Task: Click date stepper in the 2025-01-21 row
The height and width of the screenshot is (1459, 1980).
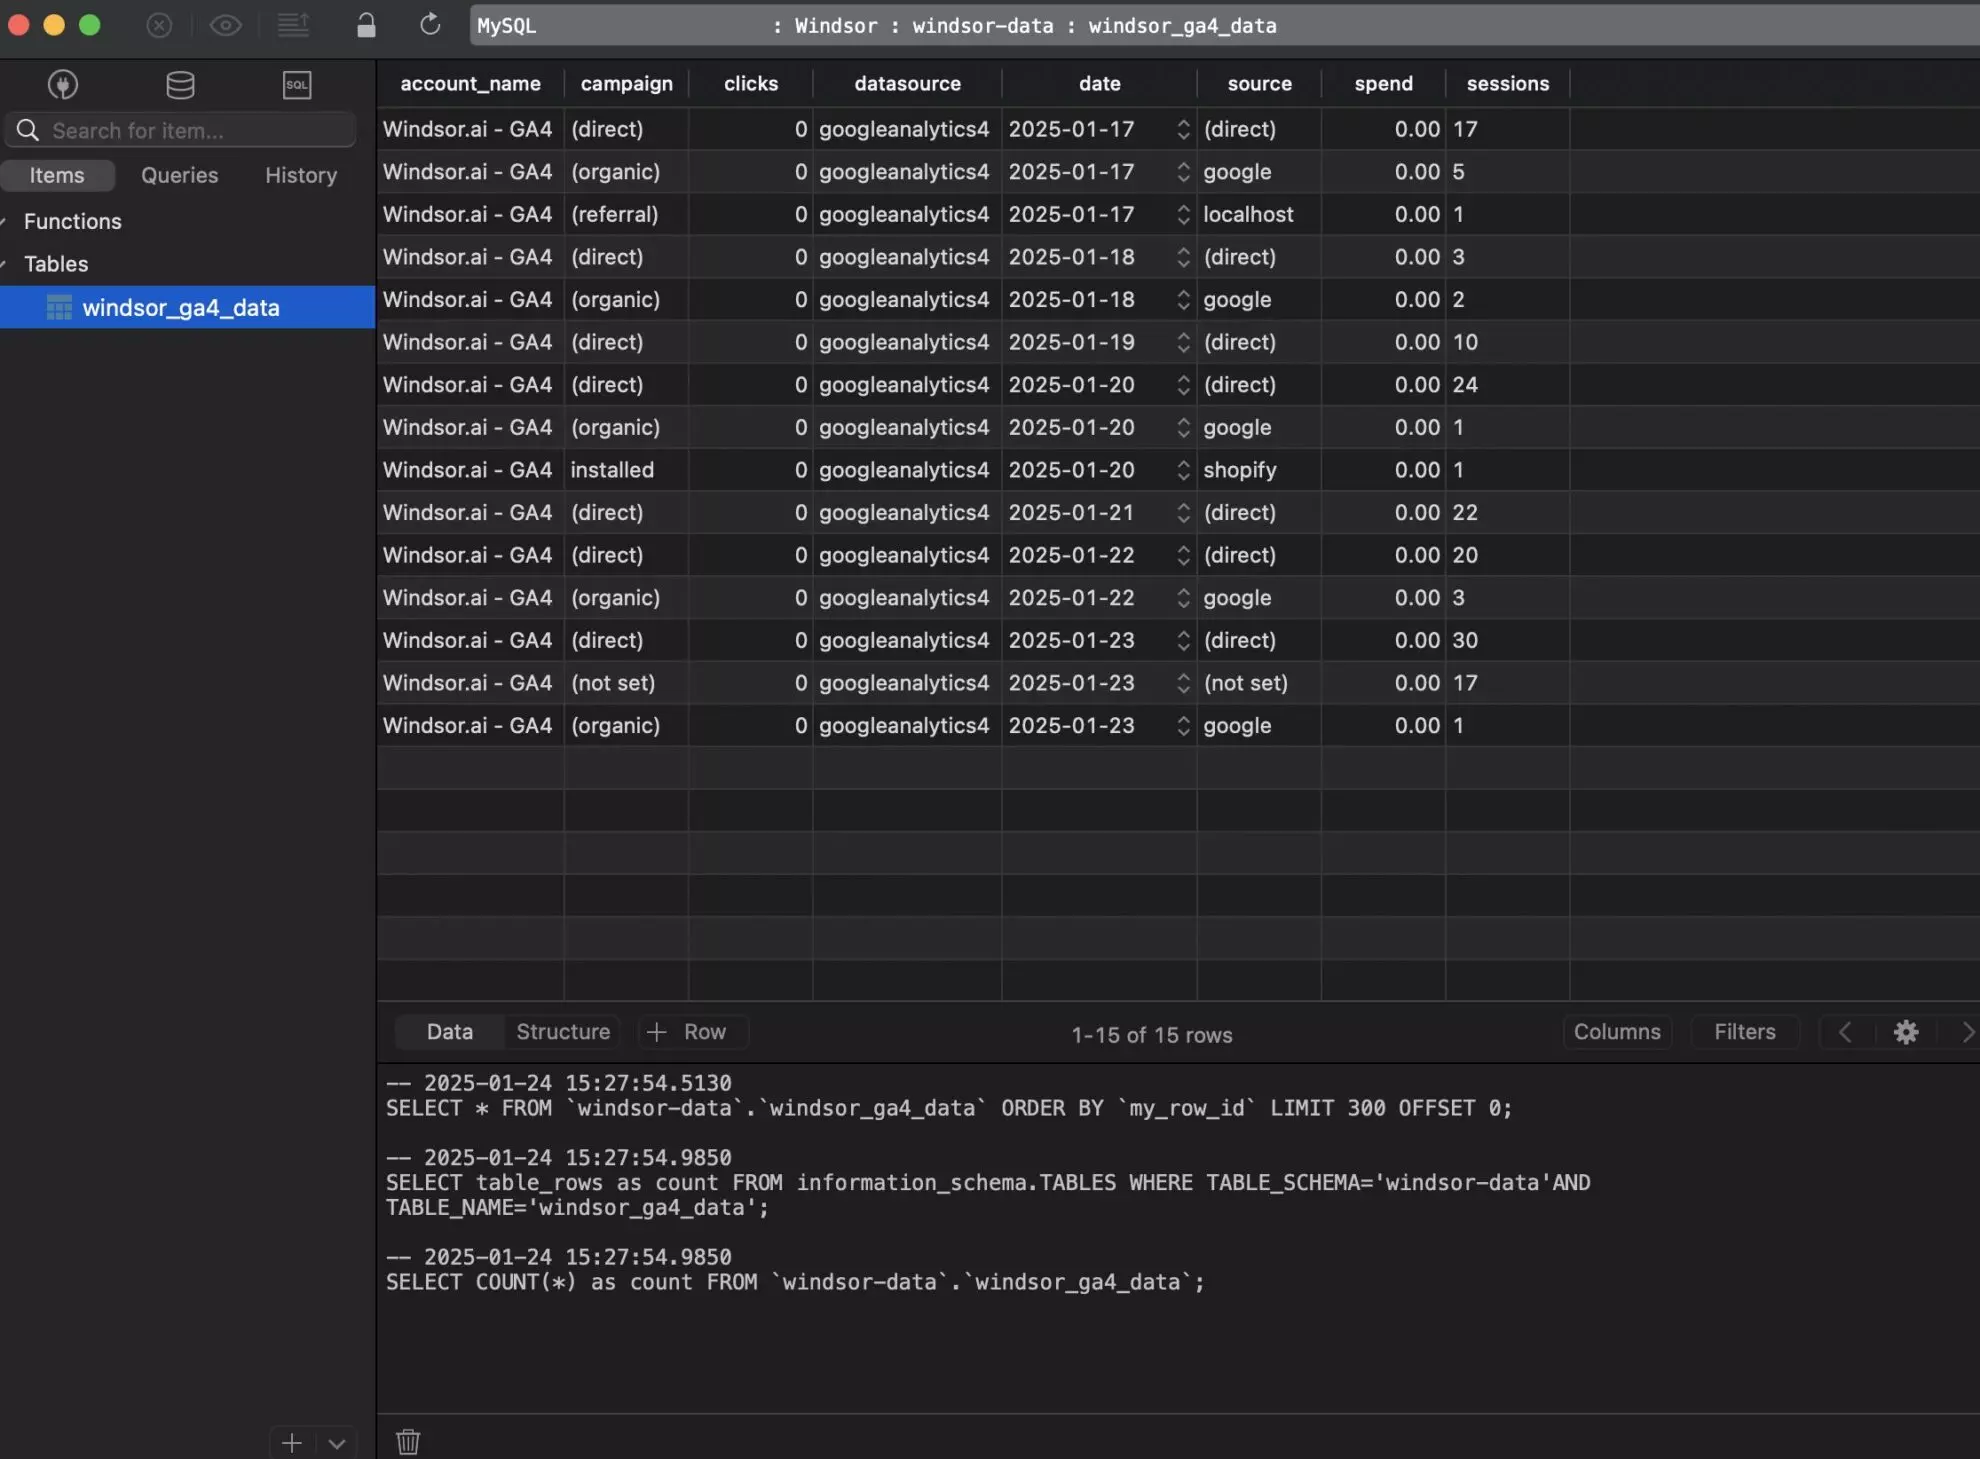Action: [x=1183, y=512]
